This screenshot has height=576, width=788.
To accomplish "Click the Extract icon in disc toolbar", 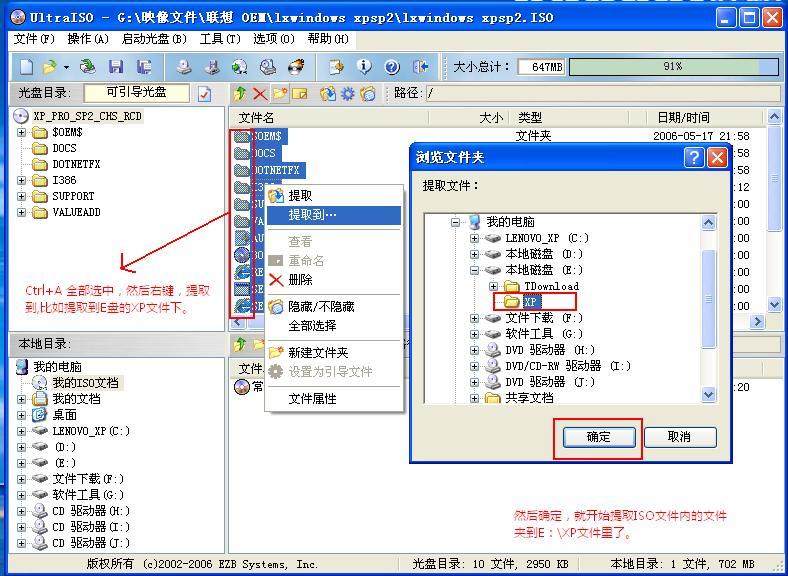I will 328,93.
